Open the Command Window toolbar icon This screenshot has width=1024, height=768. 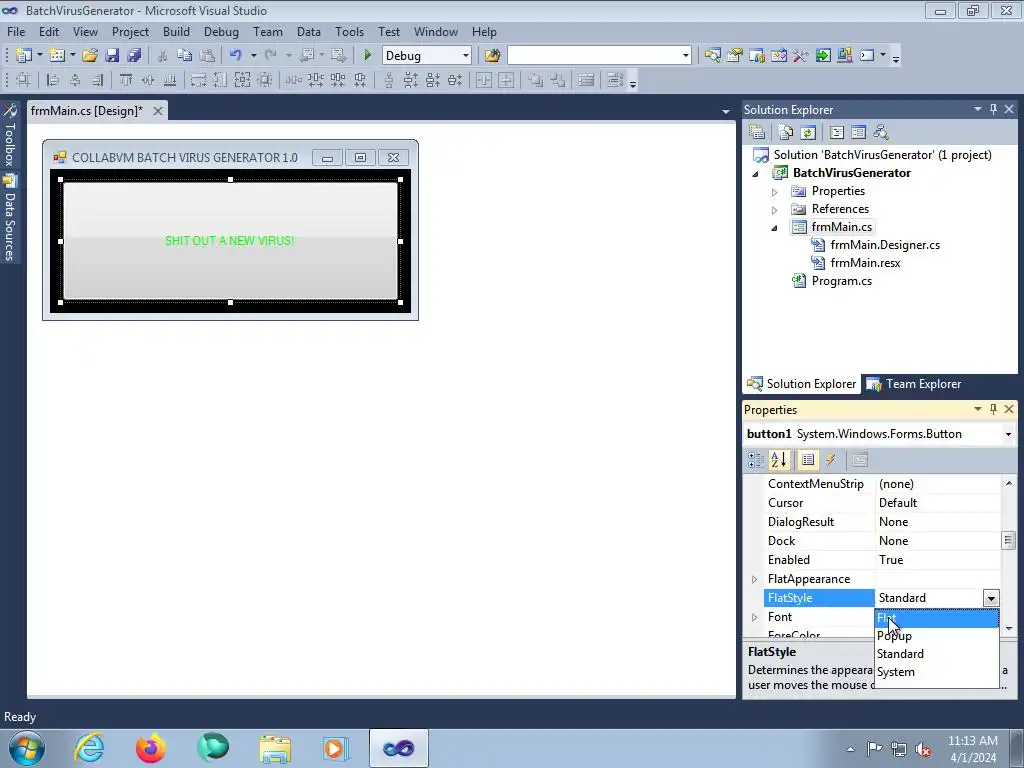867,56
